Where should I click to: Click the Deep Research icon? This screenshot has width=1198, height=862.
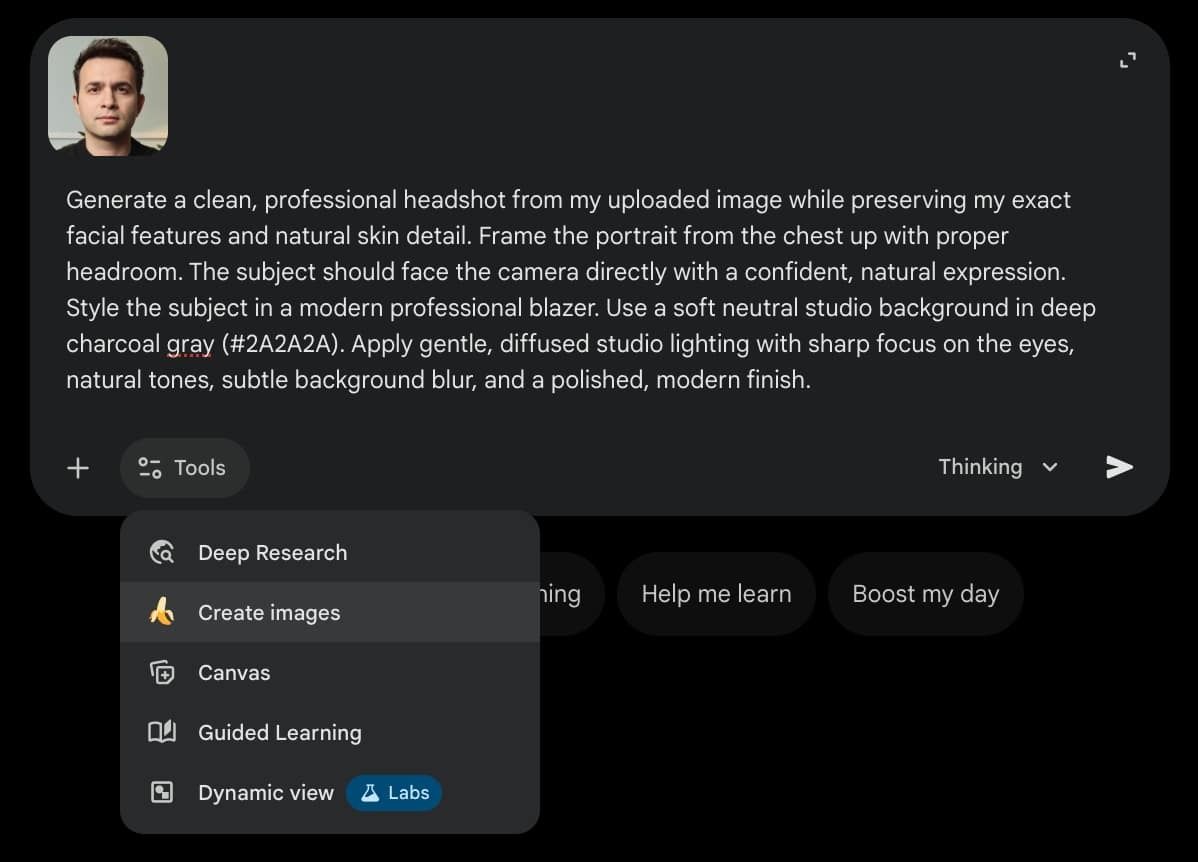(x=162, y=553)
